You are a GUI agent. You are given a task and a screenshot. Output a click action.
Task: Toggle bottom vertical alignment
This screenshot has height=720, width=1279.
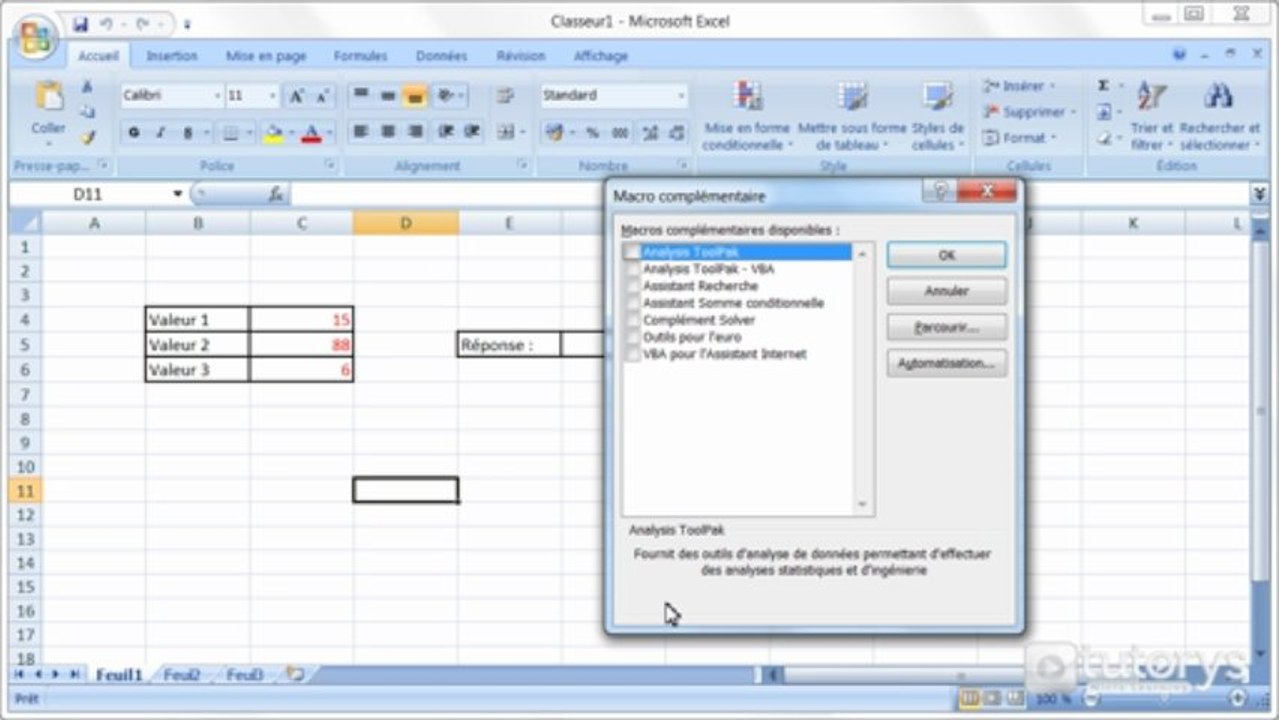(415, 96)
